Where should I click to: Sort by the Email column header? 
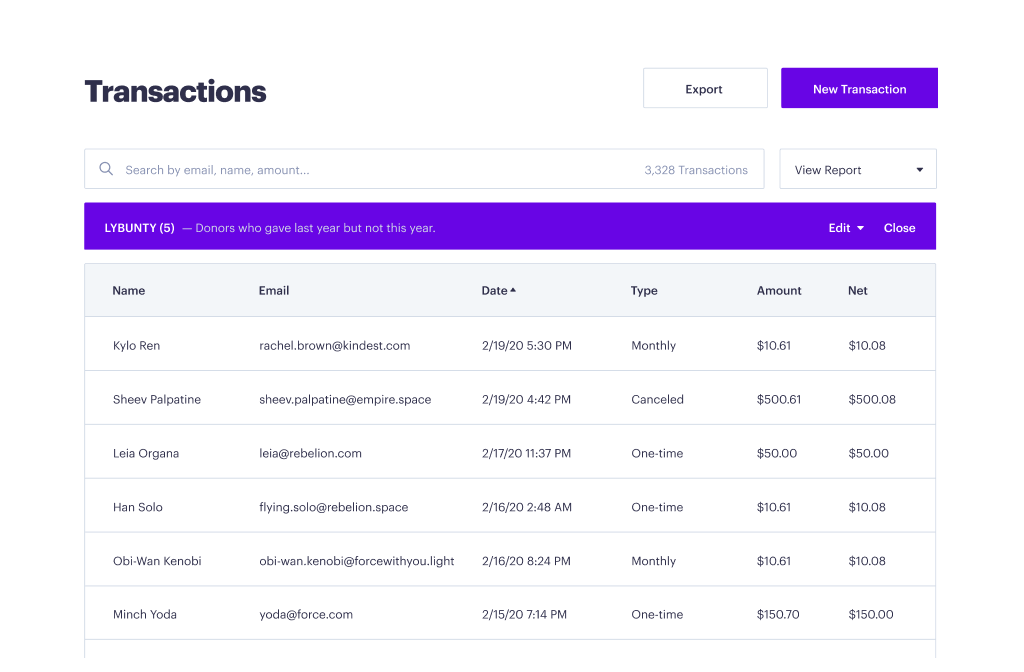pos(274,291)
